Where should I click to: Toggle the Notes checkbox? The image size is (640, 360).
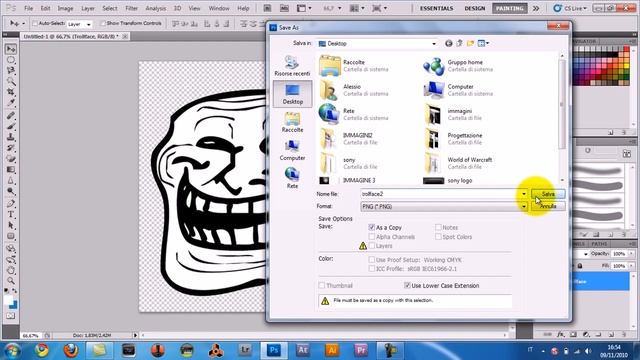tap(438, 227)
